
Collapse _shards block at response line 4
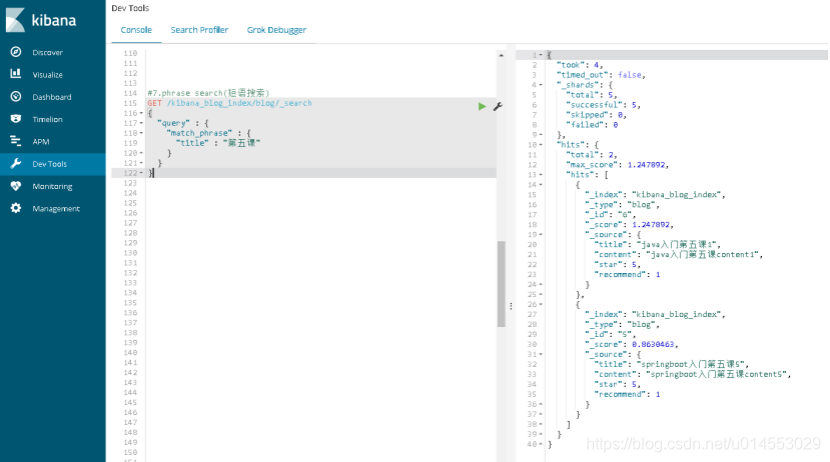pyautogui.click(x=540, y=85)
